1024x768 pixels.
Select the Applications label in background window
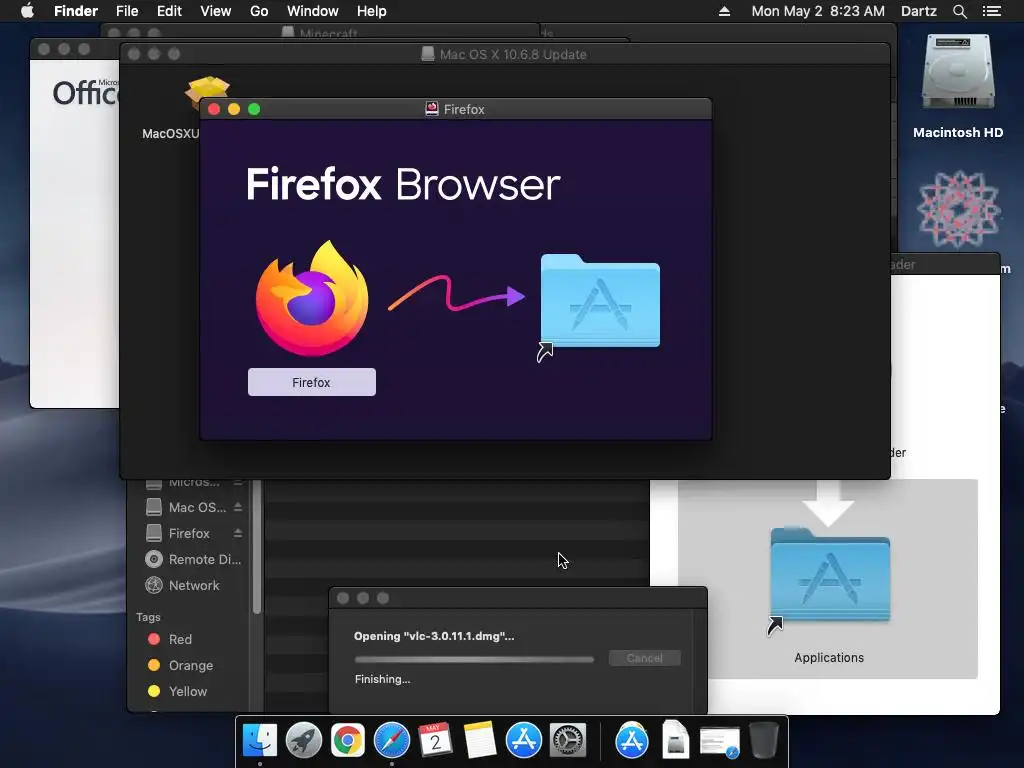829,658
